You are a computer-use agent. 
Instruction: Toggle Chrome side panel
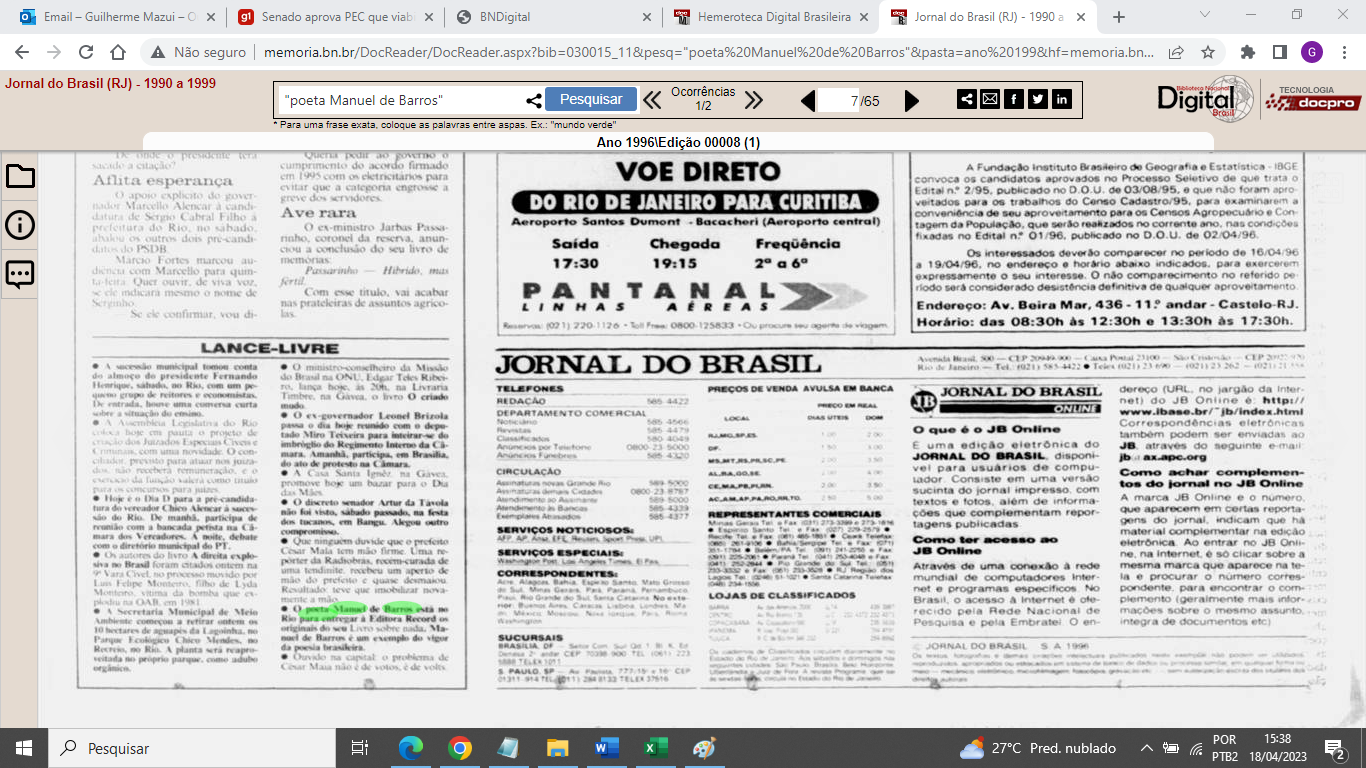point(1279,52)
